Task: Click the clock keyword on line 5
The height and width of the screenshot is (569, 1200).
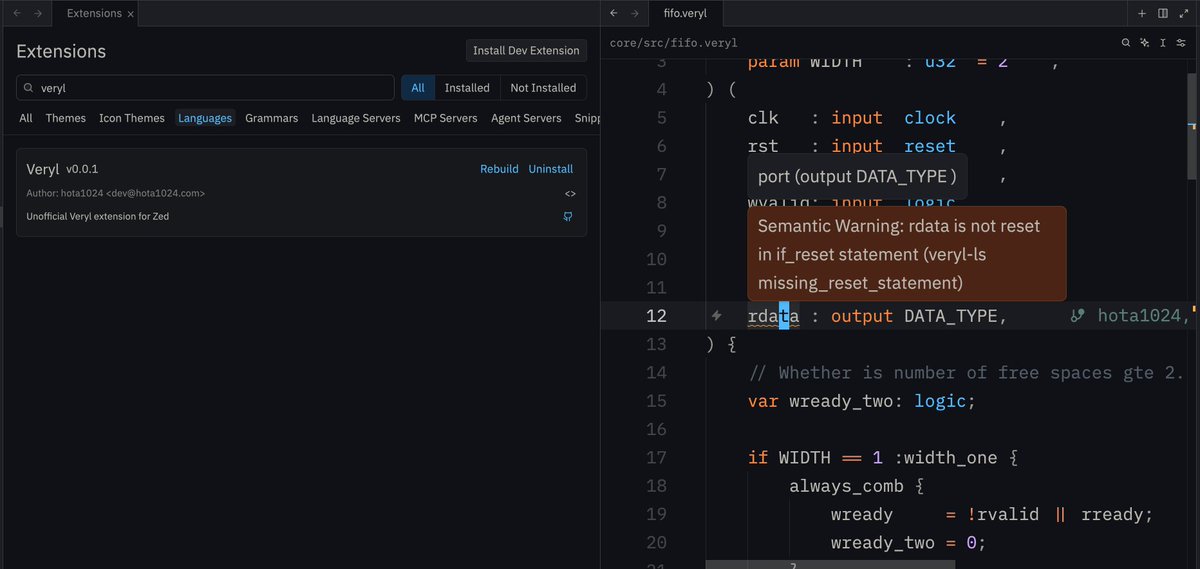Action: coord(930,118)
